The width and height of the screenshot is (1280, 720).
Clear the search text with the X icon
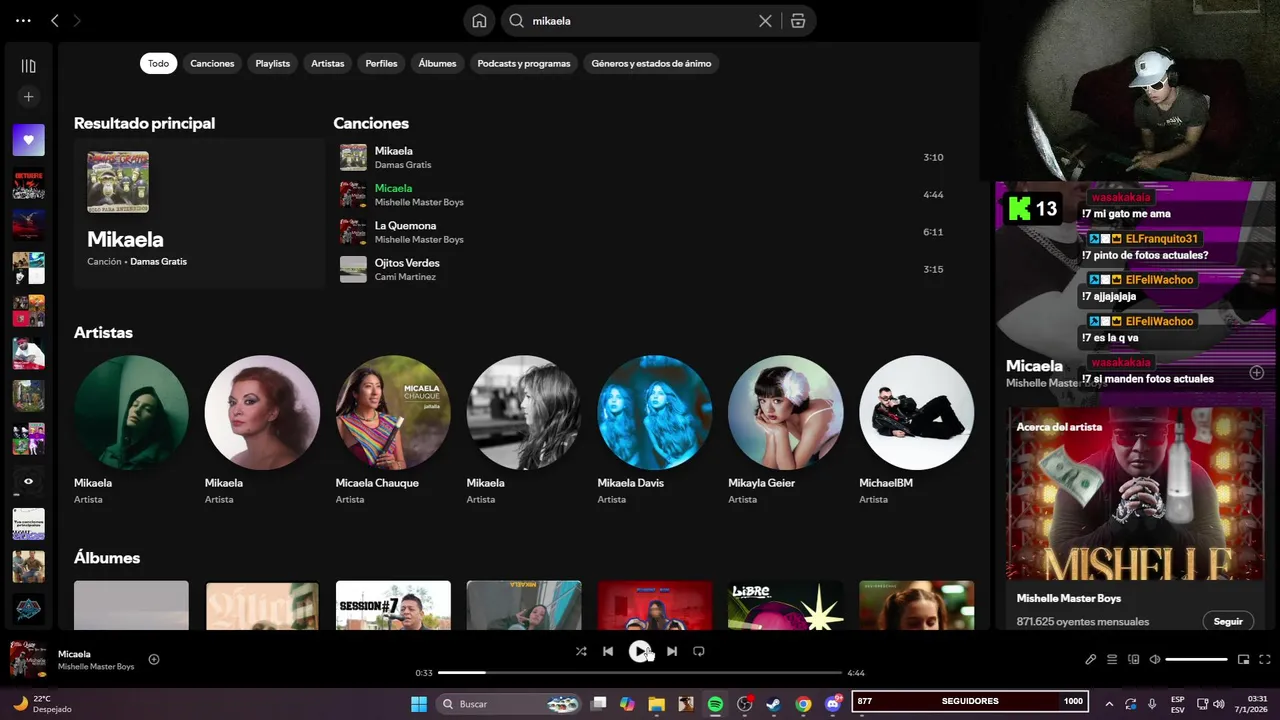pos(765,21)
